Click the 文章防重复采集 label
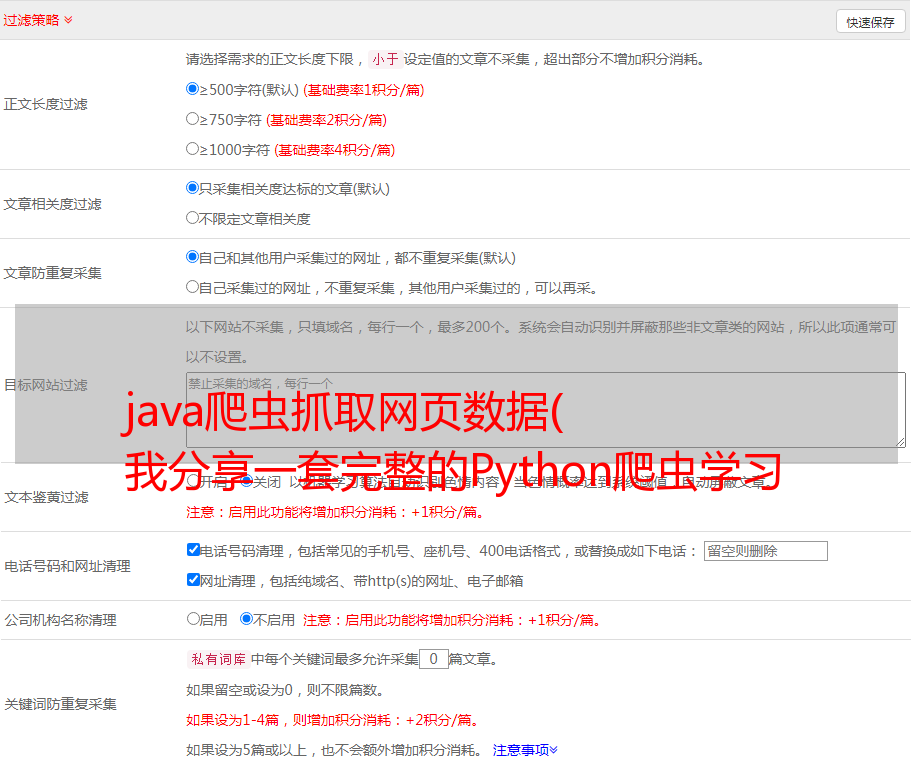Image resolution: width=912 pixels, height=768 pixels. [x=52, y=273]
